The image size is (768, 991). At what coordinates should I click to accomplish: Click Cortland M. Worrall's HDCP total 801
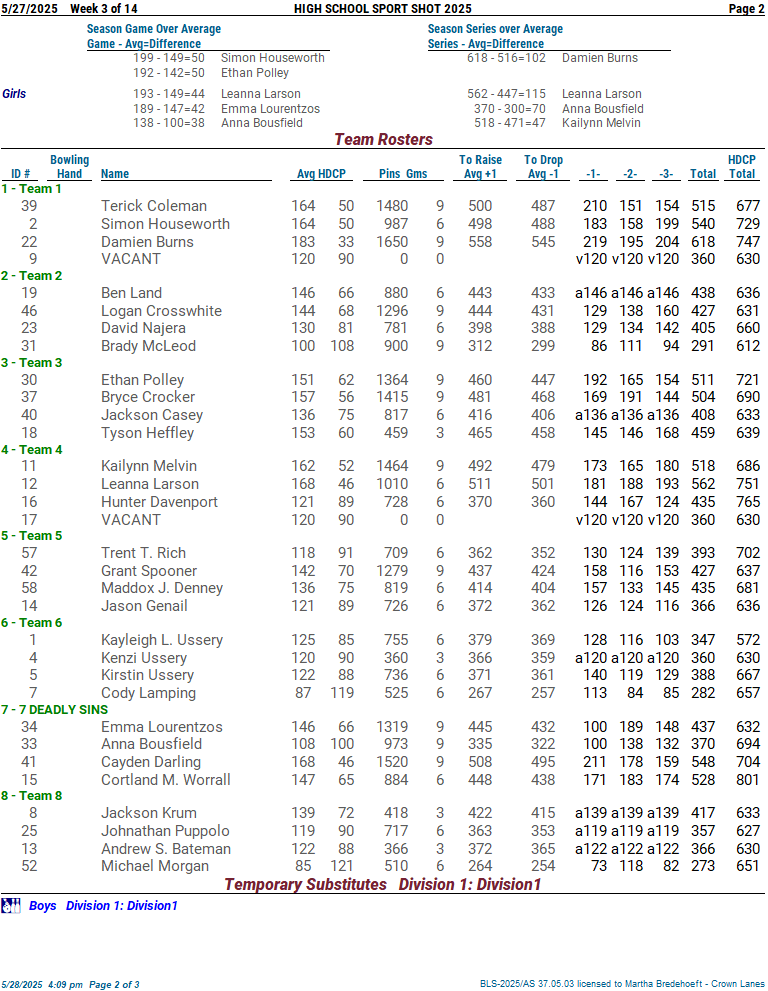[748, 780]
